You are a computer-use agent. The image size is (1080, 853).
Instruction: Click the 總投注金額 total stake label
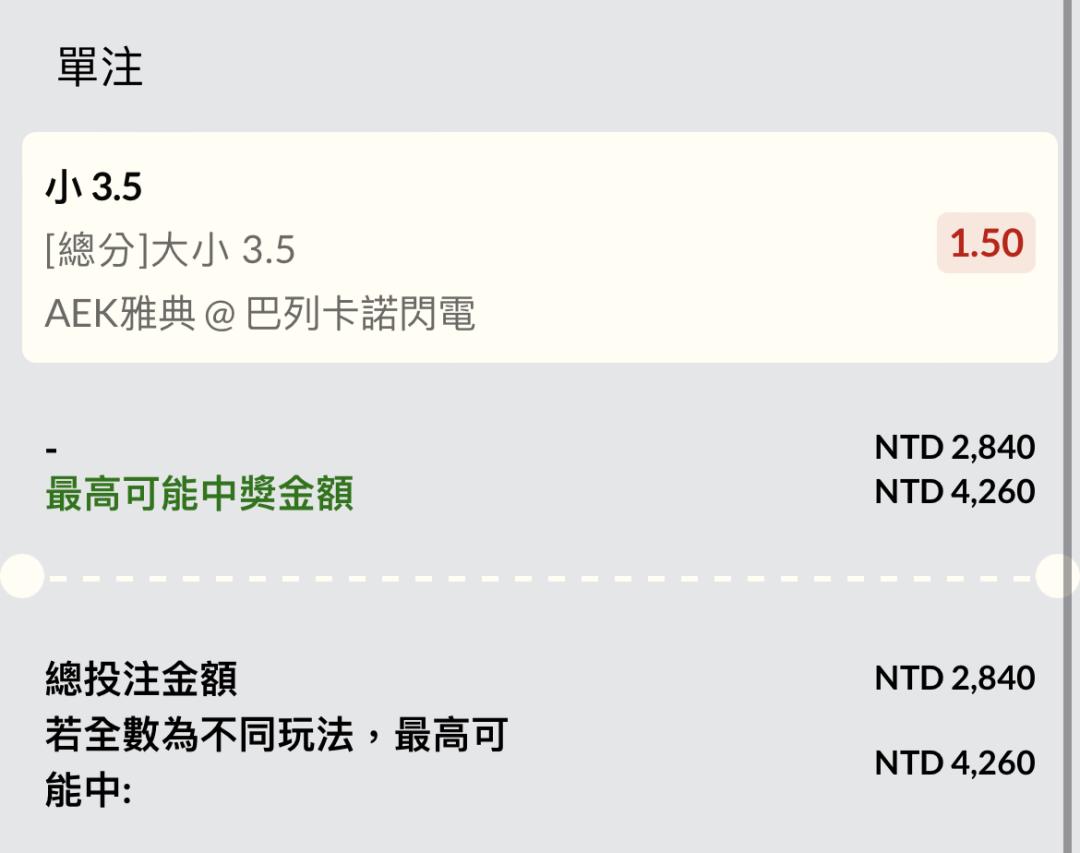tap(141, 679)
